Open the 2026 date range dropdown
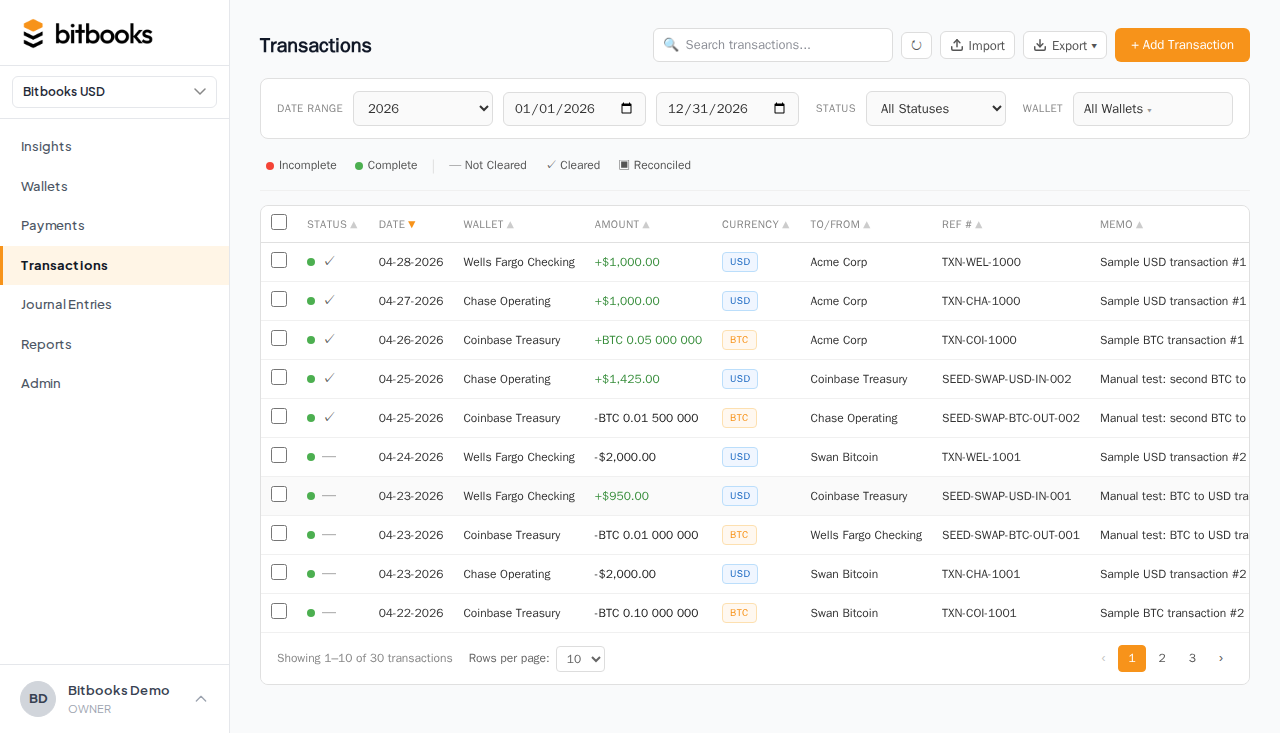Image resolution: width=1280 pixels, height=733 pixels. (423, 109)
